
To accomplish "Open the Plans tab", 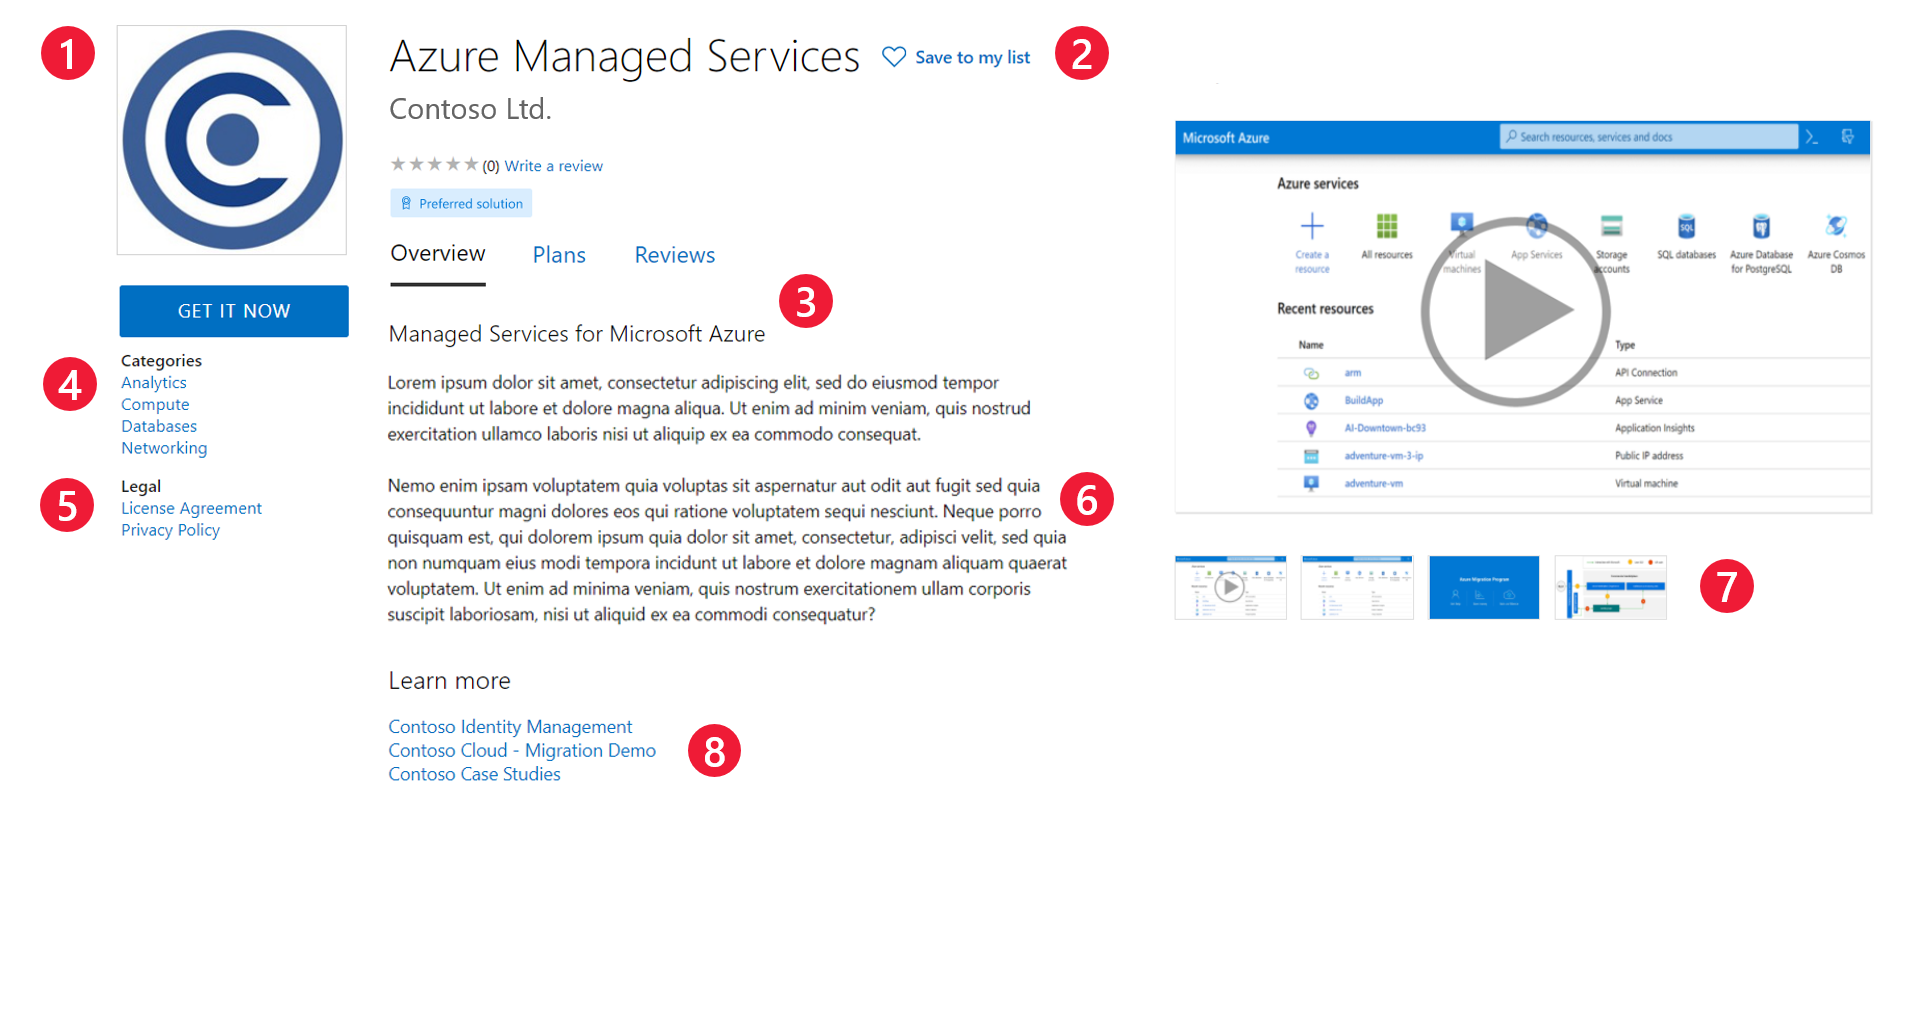I will point(559,255).
